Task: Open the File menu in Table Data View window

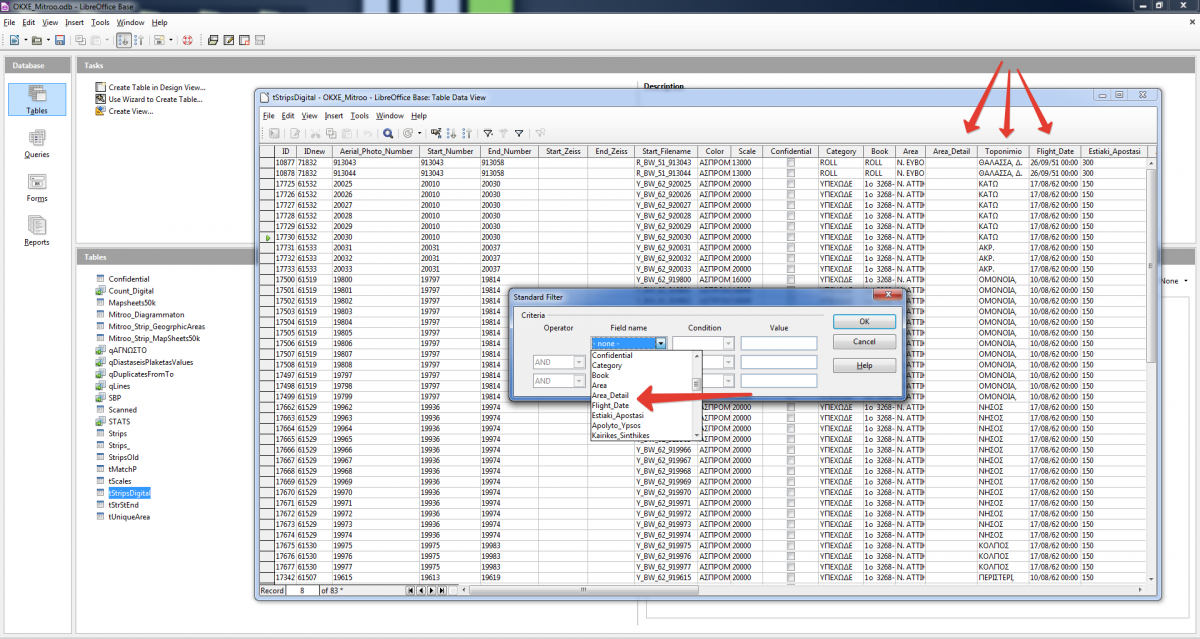Action: [269, 116]
